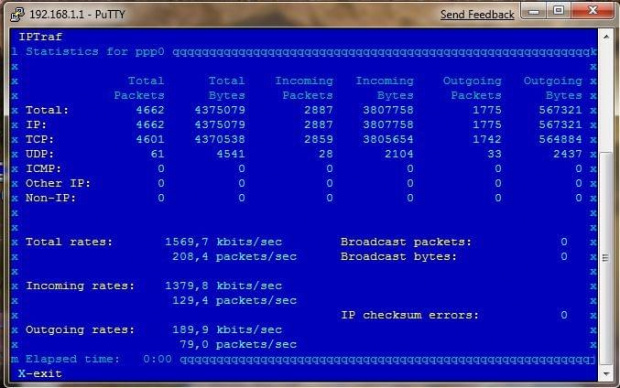The height and width of the screenshot is (388, 620).
Task: Click the IP row label
Action: (x=36, y=125)
